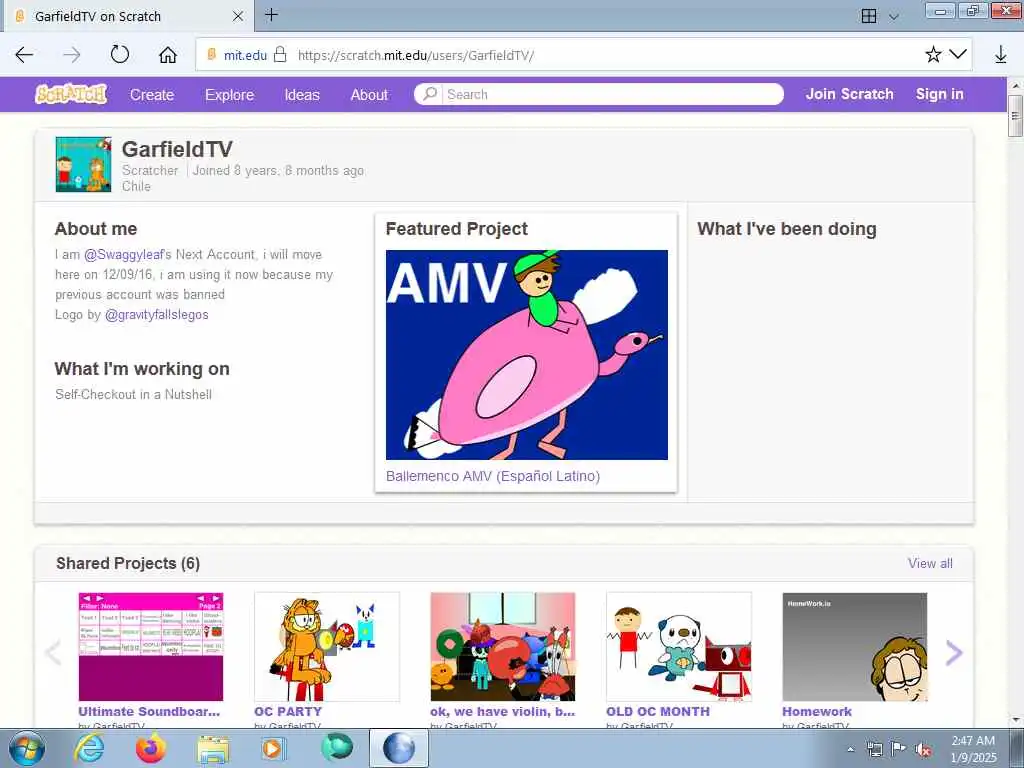
Task: Expand the tab list dropdown chevron
Action: (894, 17)
